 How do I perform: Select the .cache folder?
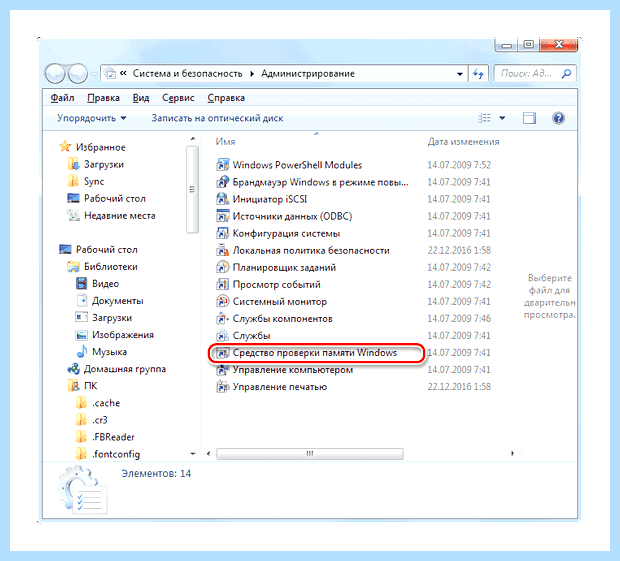[x=106, y=403]
